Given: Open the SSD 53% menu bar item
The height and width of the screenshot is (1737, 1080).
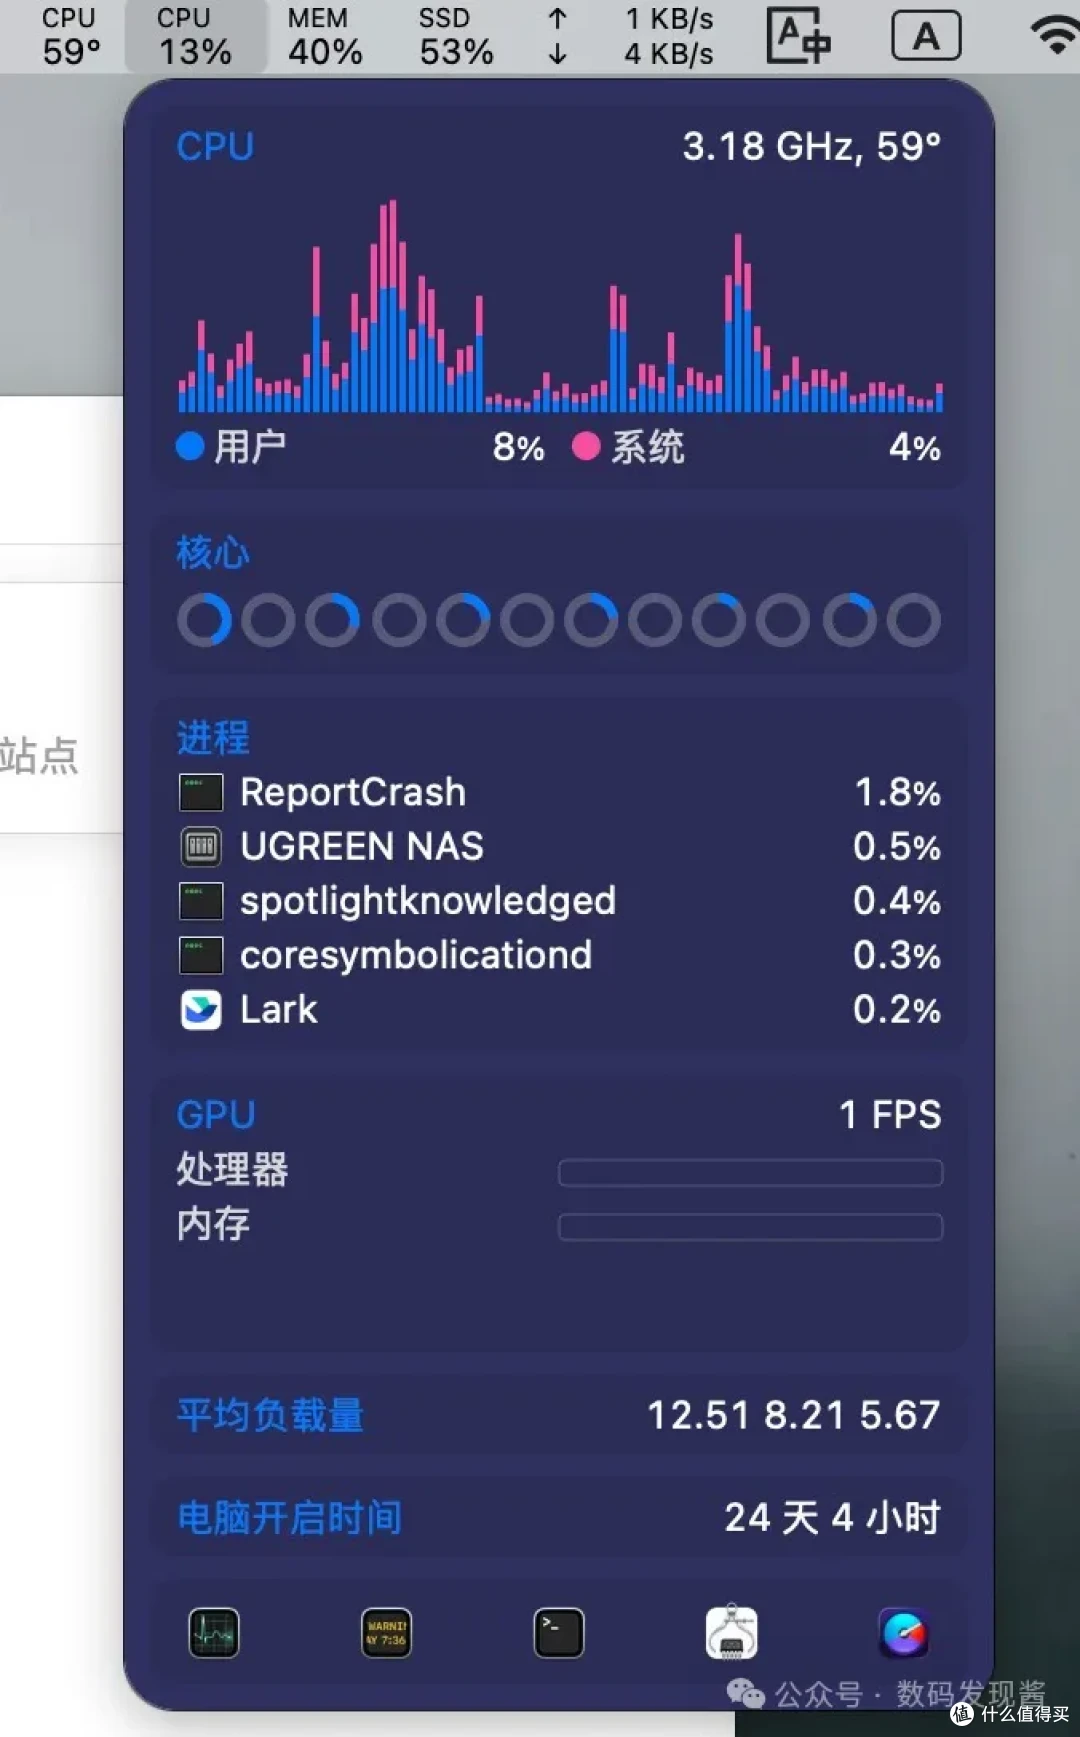Looking at the screenshot, I should 456,36.
